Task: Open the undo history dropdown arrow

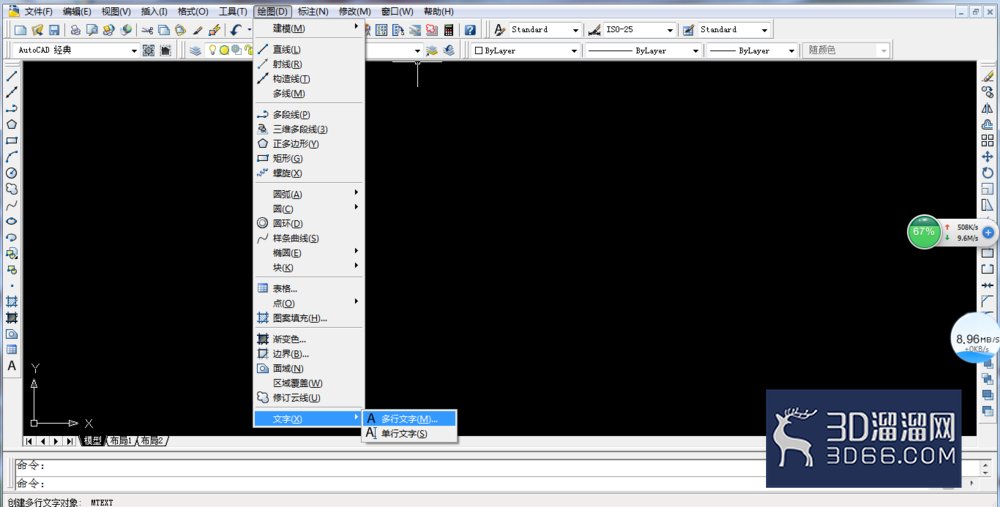Action: [249, 30]
